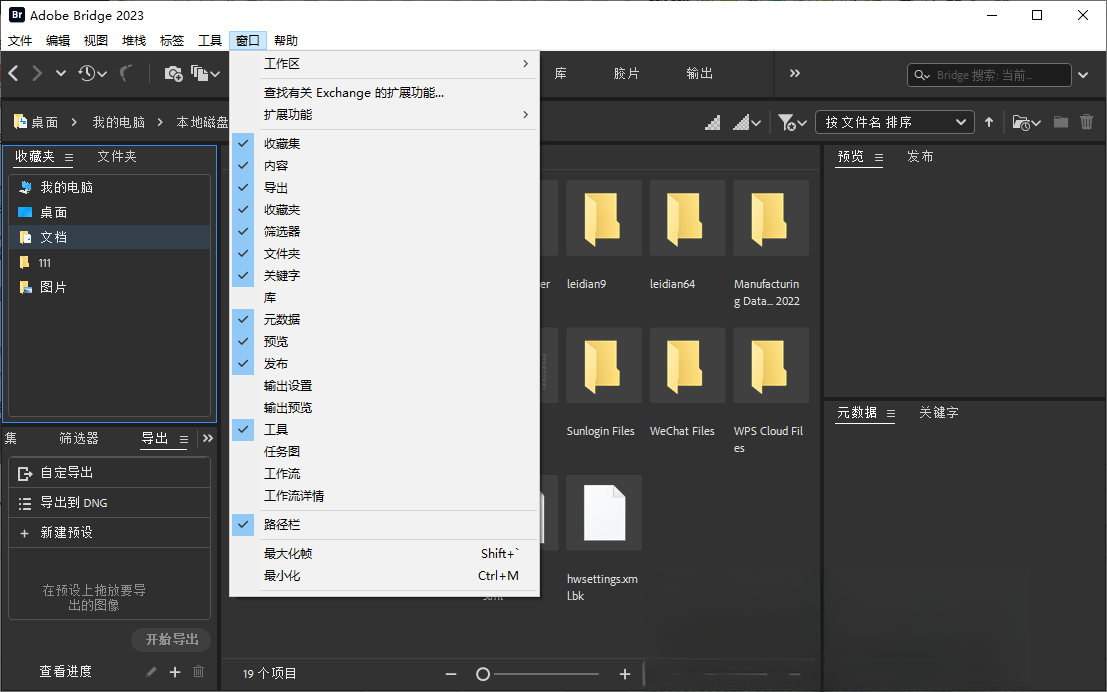Open the 收藏夹 panel menu icon
This screenshot has height=692, width=1107.
point(68,157)
